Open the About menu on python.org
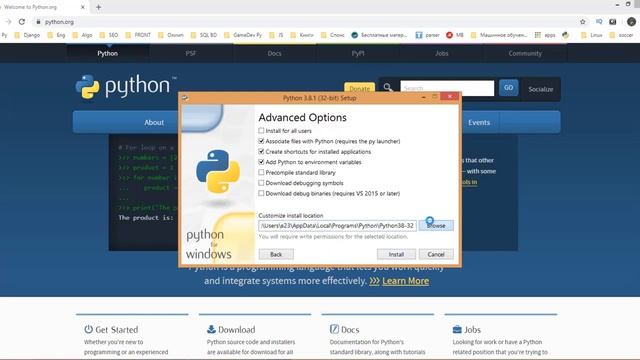640x360 pixels. point(154,122)
